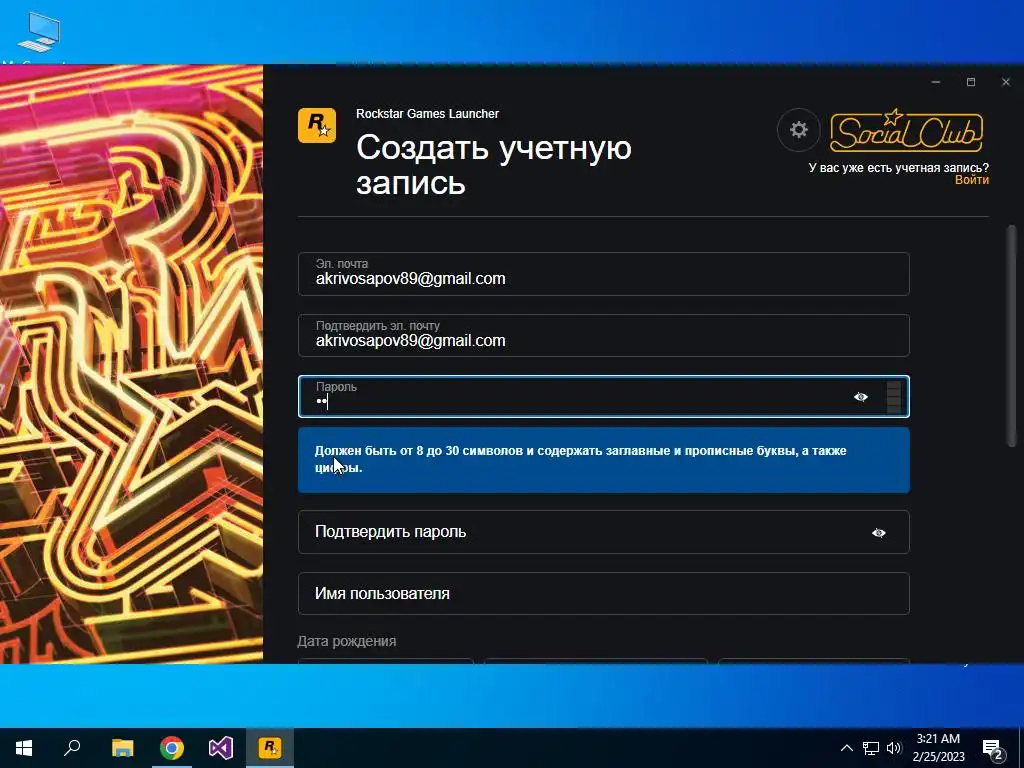Show password in Подтвердить пароль field
1024x768 pixels.
[878, 533]
